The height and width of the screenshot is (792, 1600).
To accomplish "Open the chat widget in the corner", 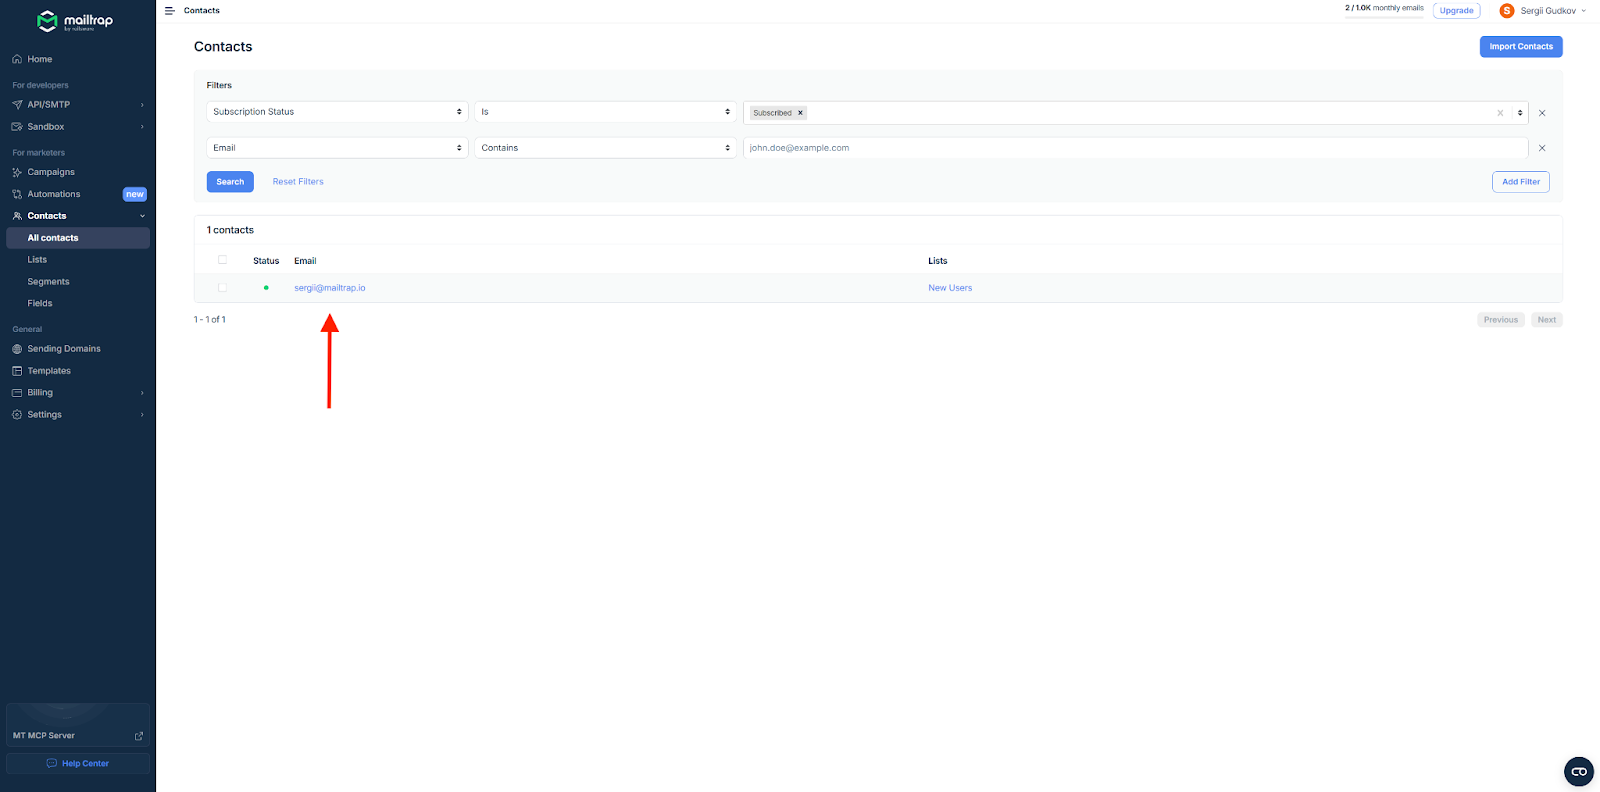I will (x=1579, y=771).
